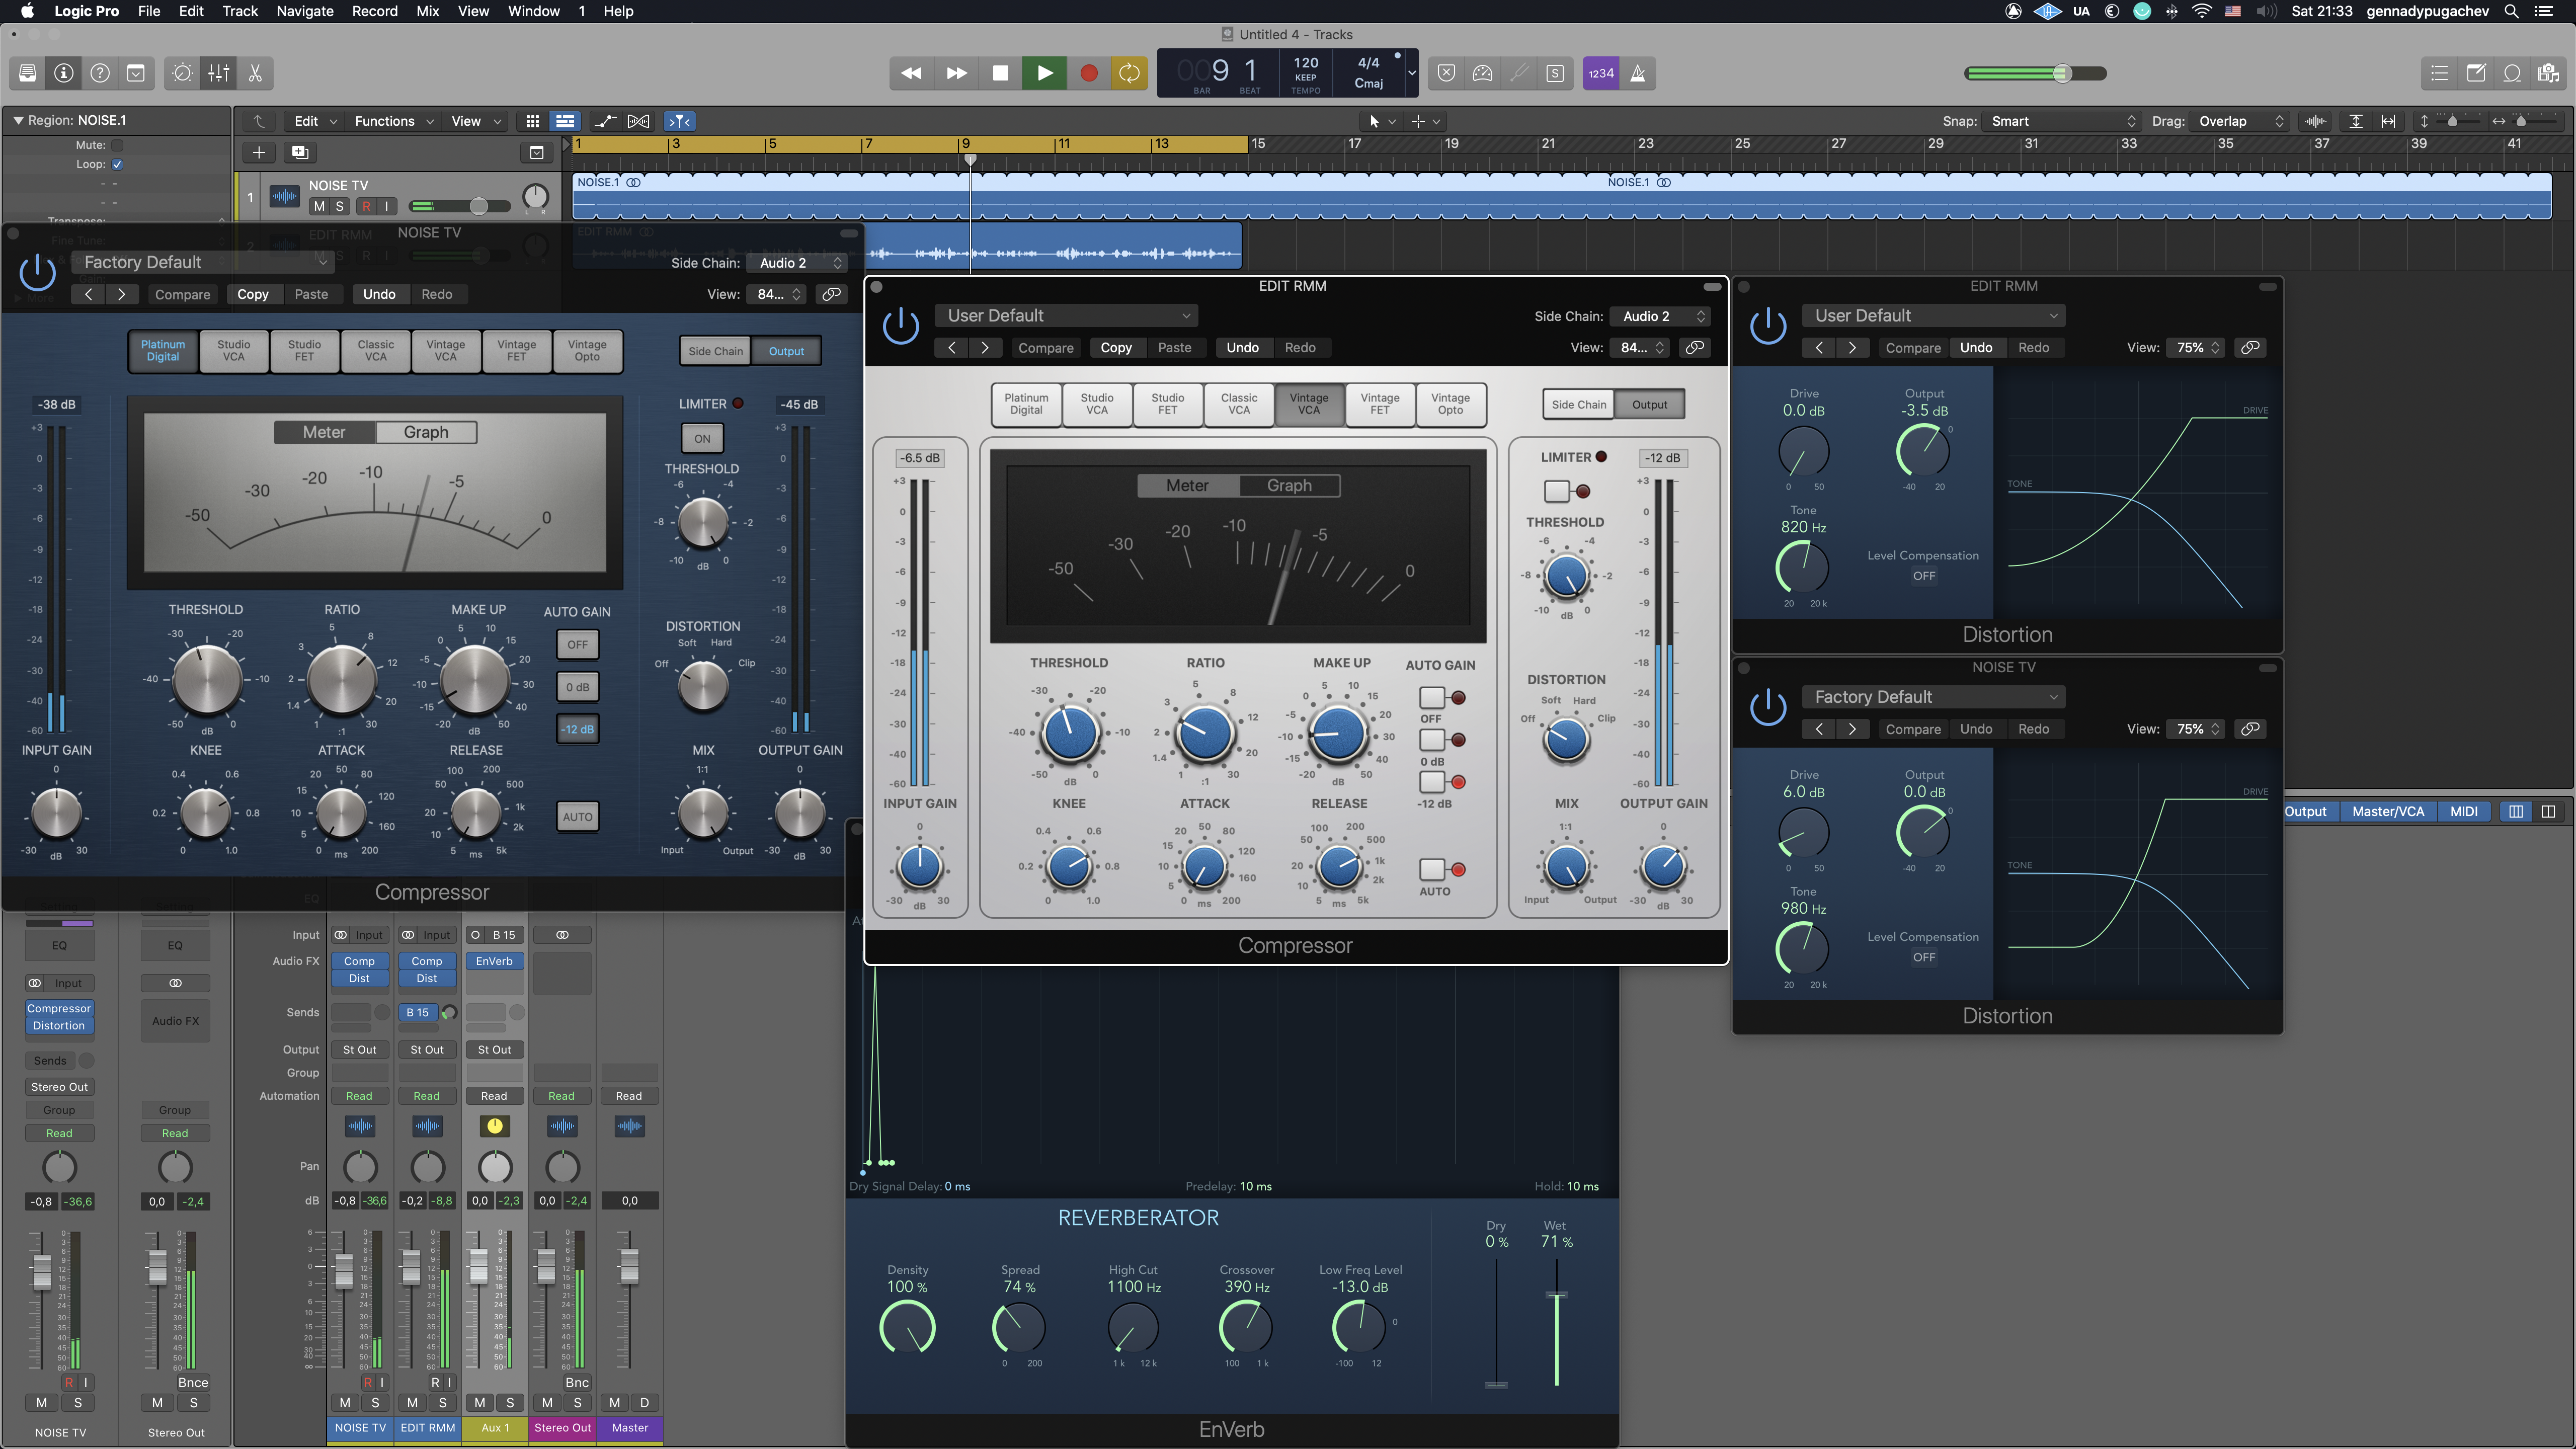Expand the Side Chain Audio 2 menu
This screenshot has height=1449, width=2576.
coord(1659,316)
